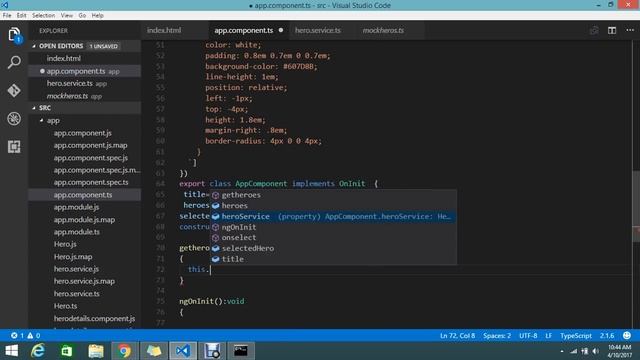The image size is (640, 360).
Task: Open herodetails.component.js in file tree
Action: pyautogui.click(x=85, y=318)
